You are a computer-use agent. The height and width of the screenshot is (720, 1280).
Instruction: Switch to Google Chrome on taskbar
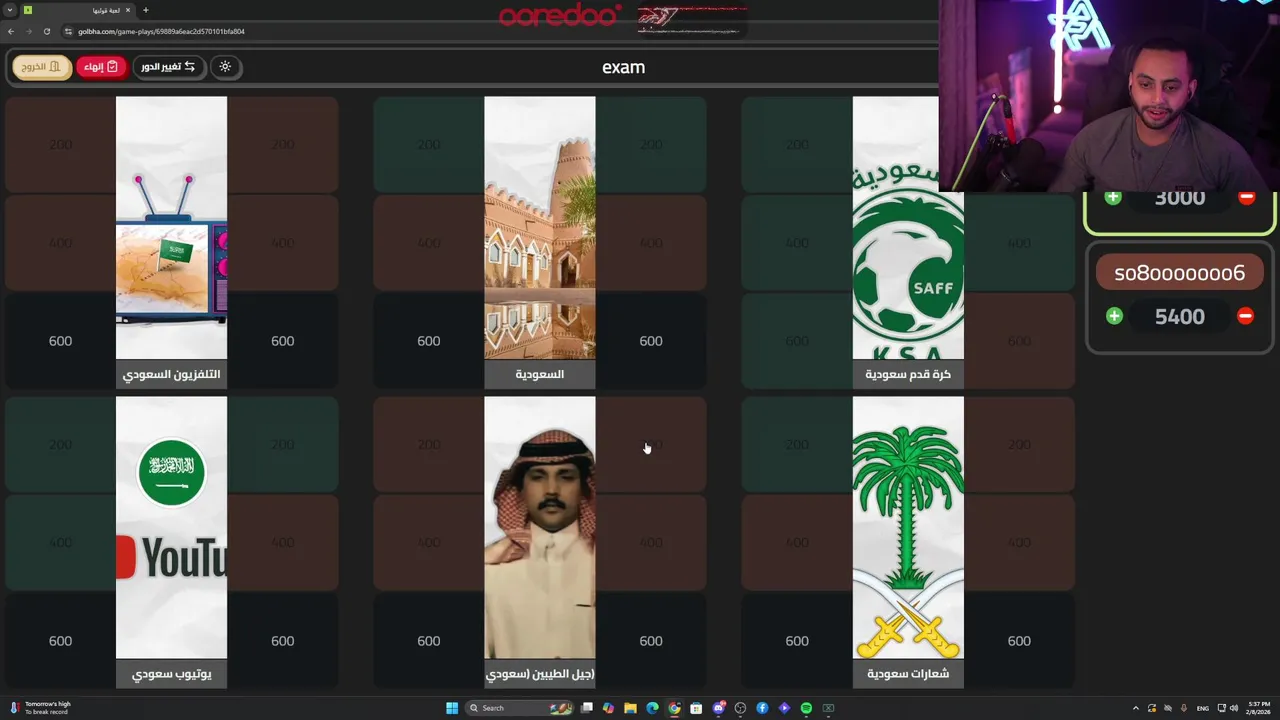click(x=674, y=708)
